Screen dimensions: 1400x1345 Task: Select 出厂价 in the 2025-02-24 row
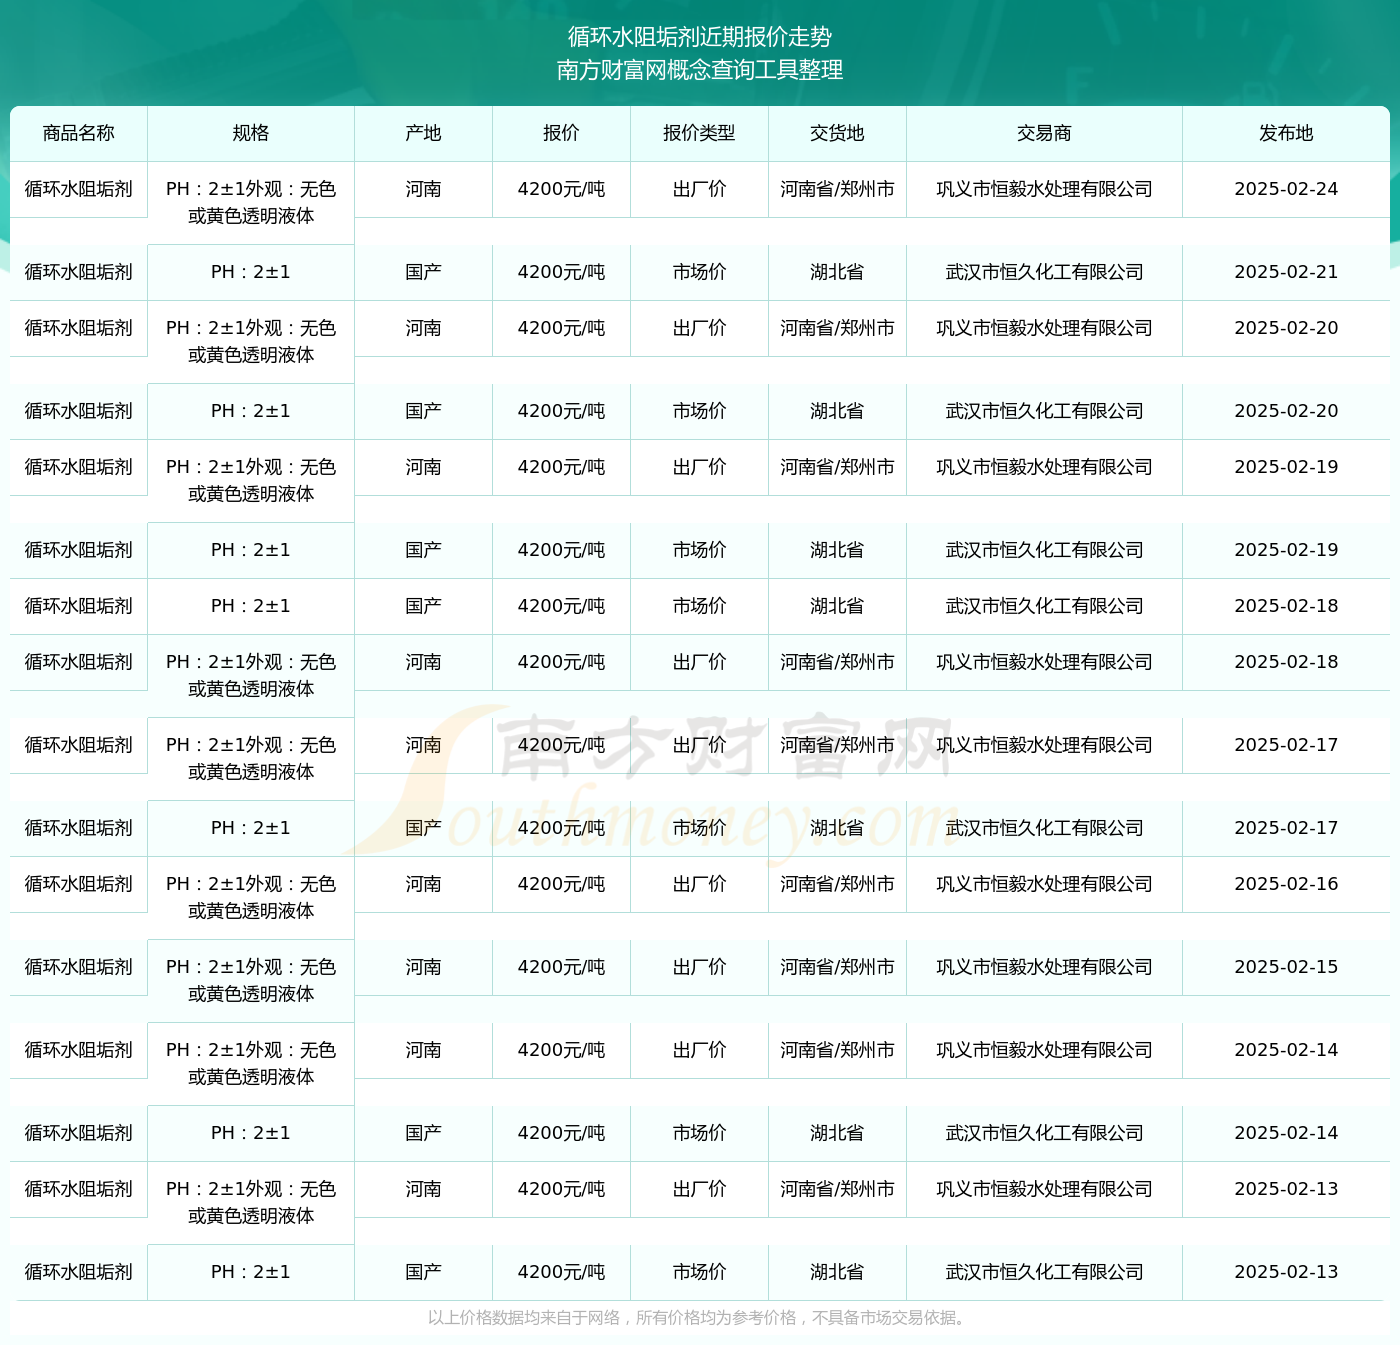point(699,189)
